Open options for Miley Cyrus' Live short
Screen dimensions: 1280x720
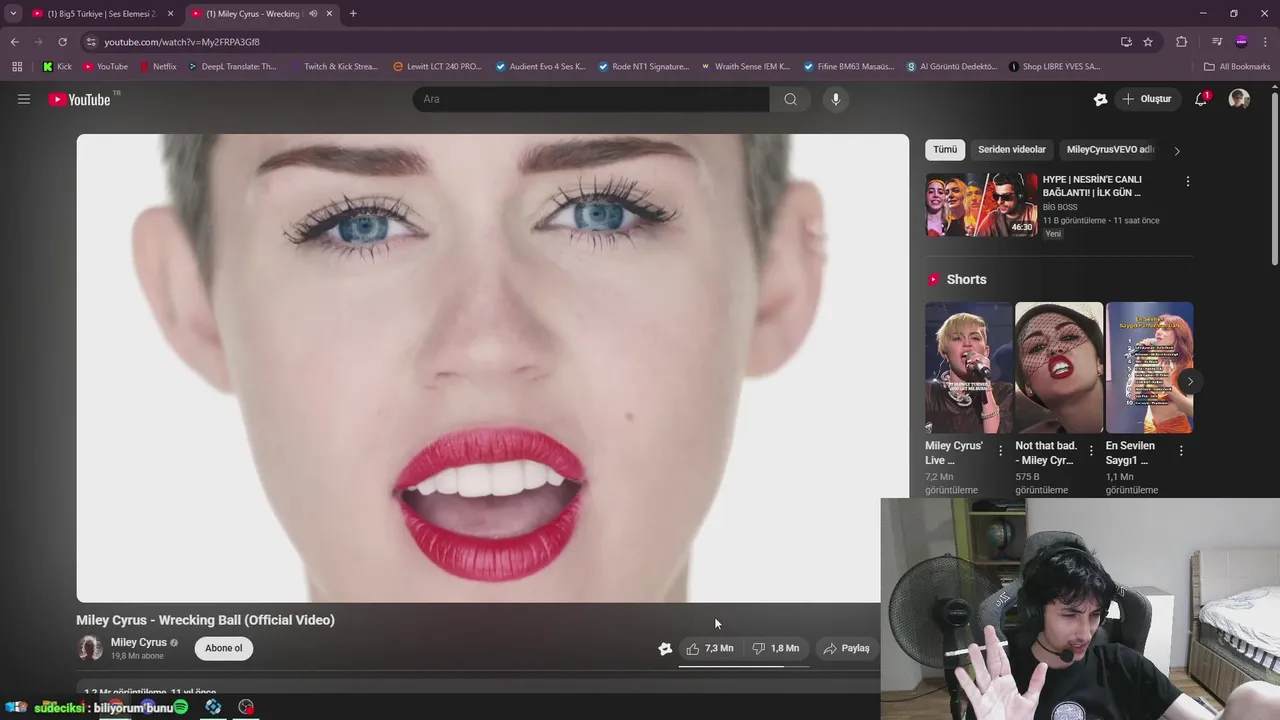point(1000,451)
